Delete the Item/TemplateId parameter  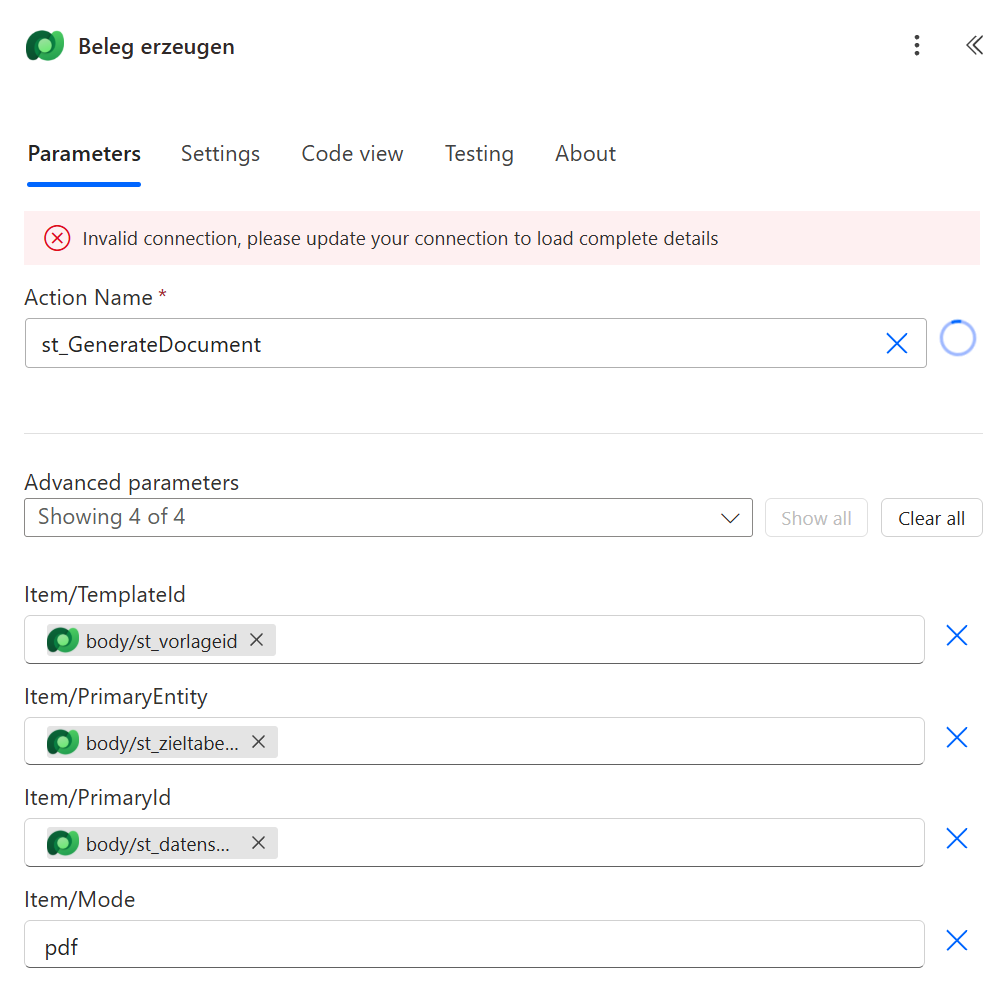pyautogui.click(x=956, y=635)
